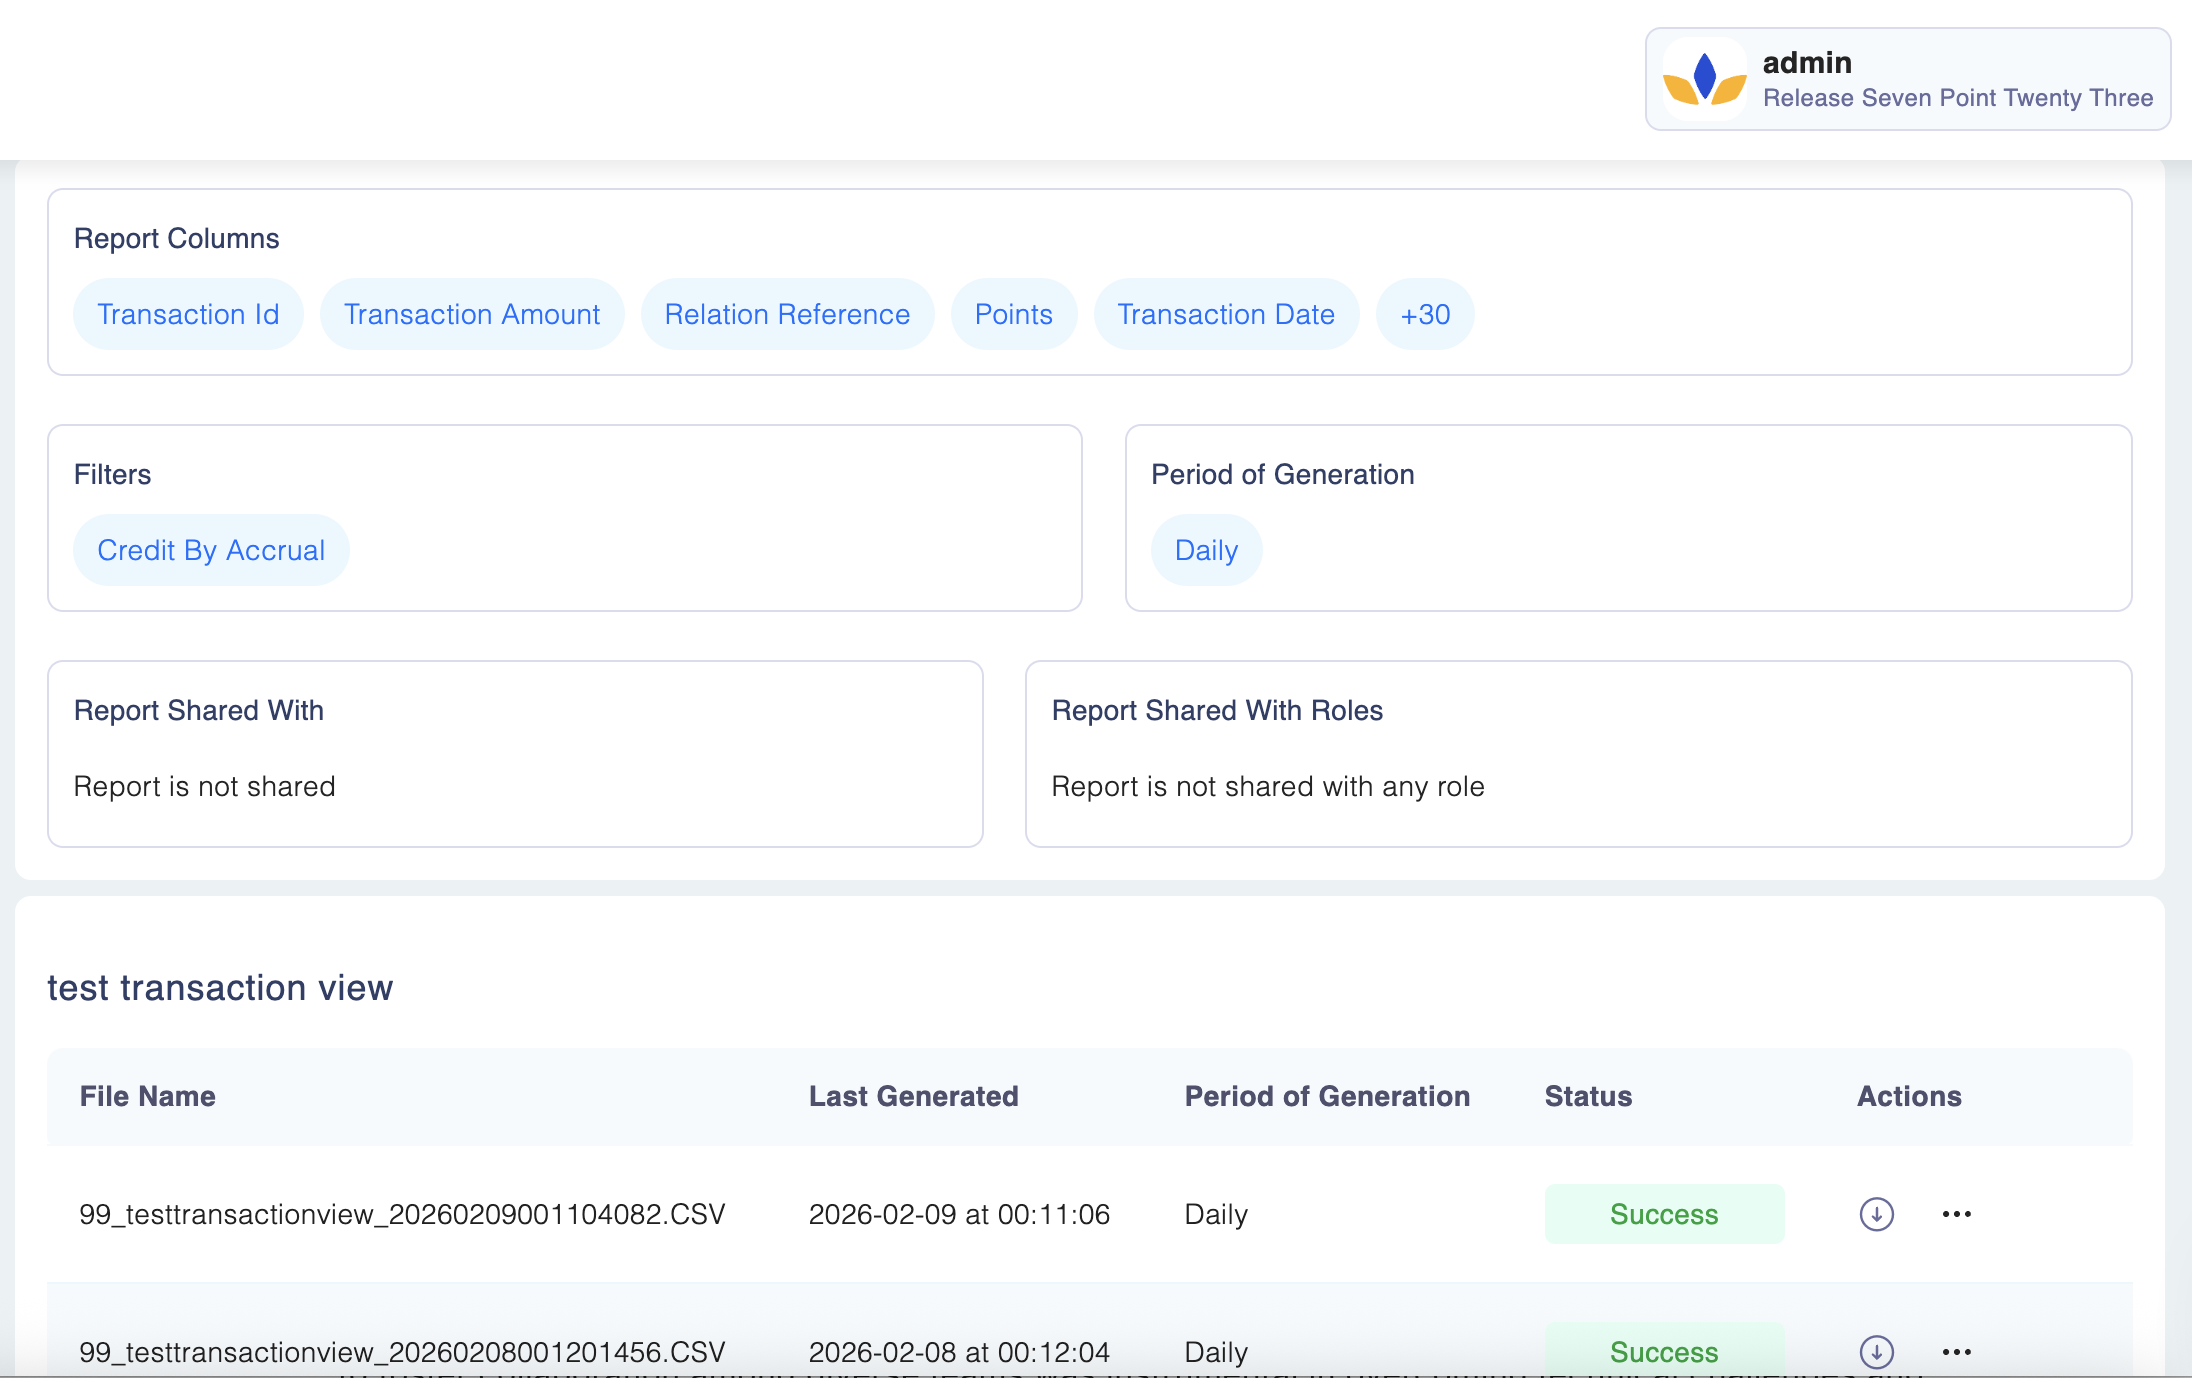
Task: Open more actions for 2026-02-08 report
Action: pyautogui.click(x=1956, y=1351)
